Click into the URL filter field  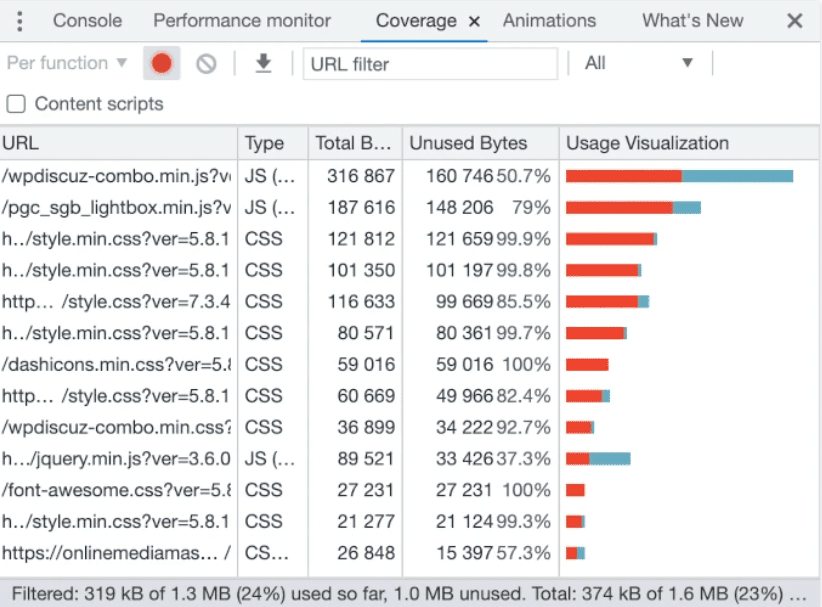[x=430, y=64]
